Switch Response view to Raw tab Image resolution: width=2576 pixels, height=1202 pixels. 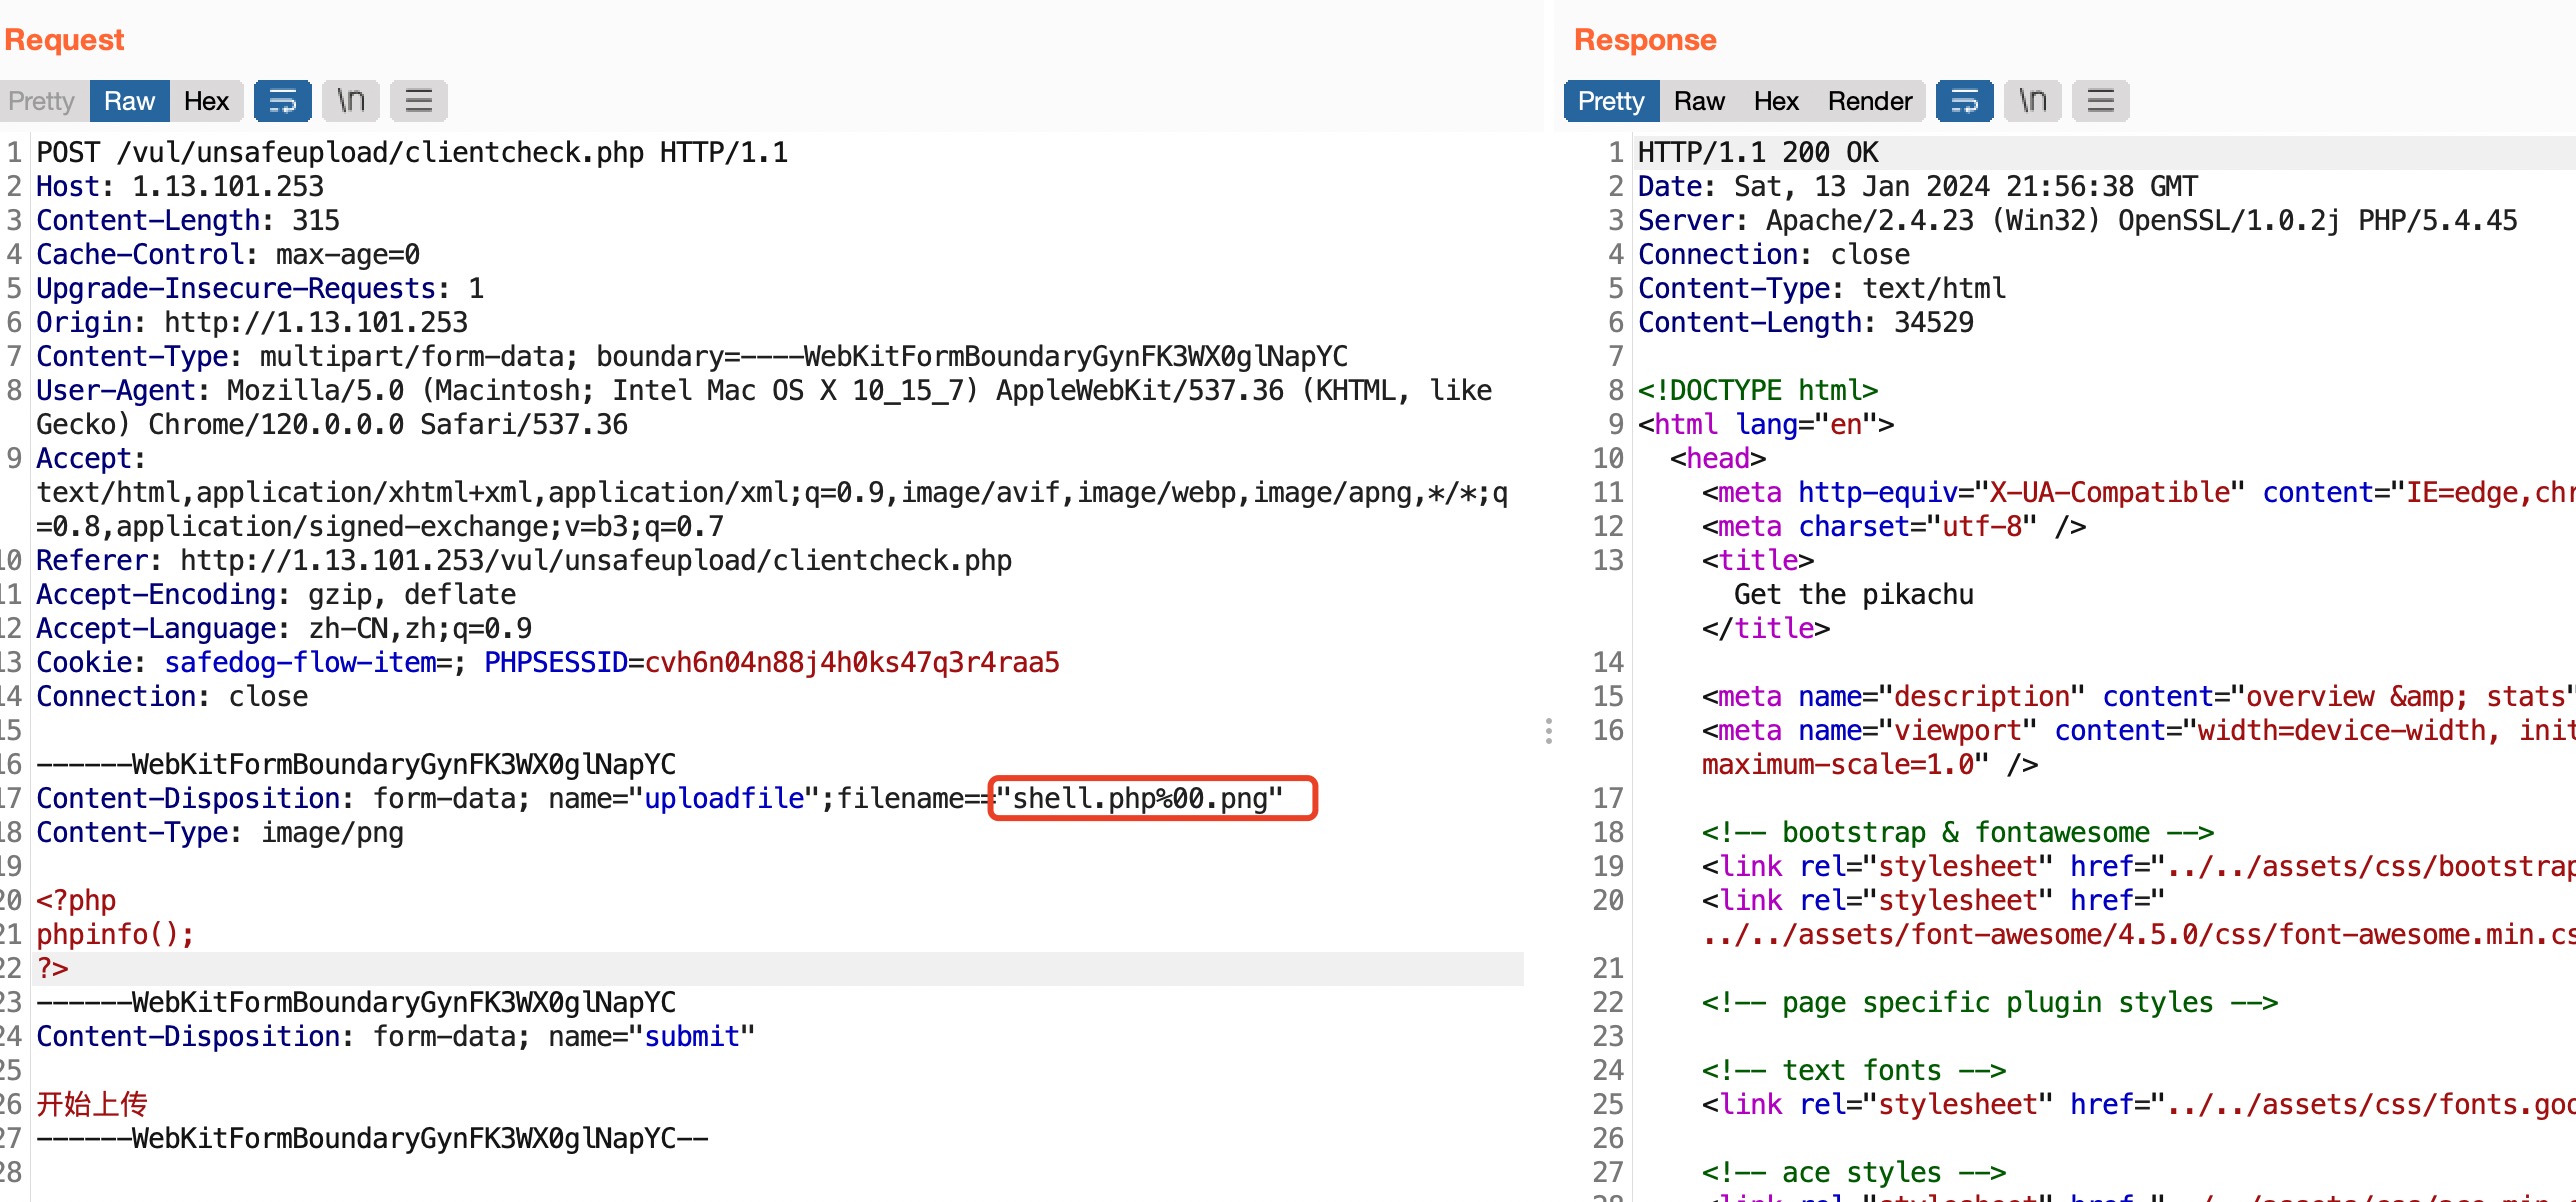click(x=1699, y=101)
